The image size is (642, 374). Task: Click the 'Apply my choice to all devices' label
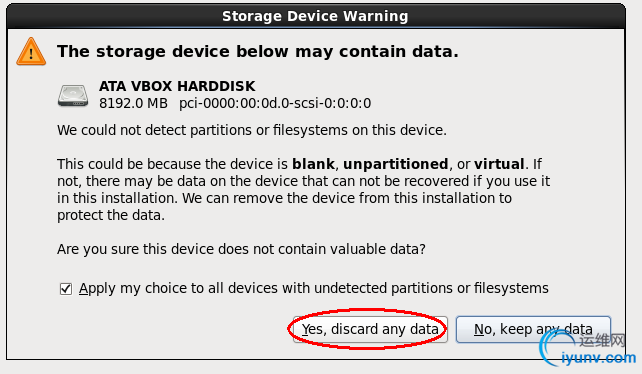pos(314,288)
